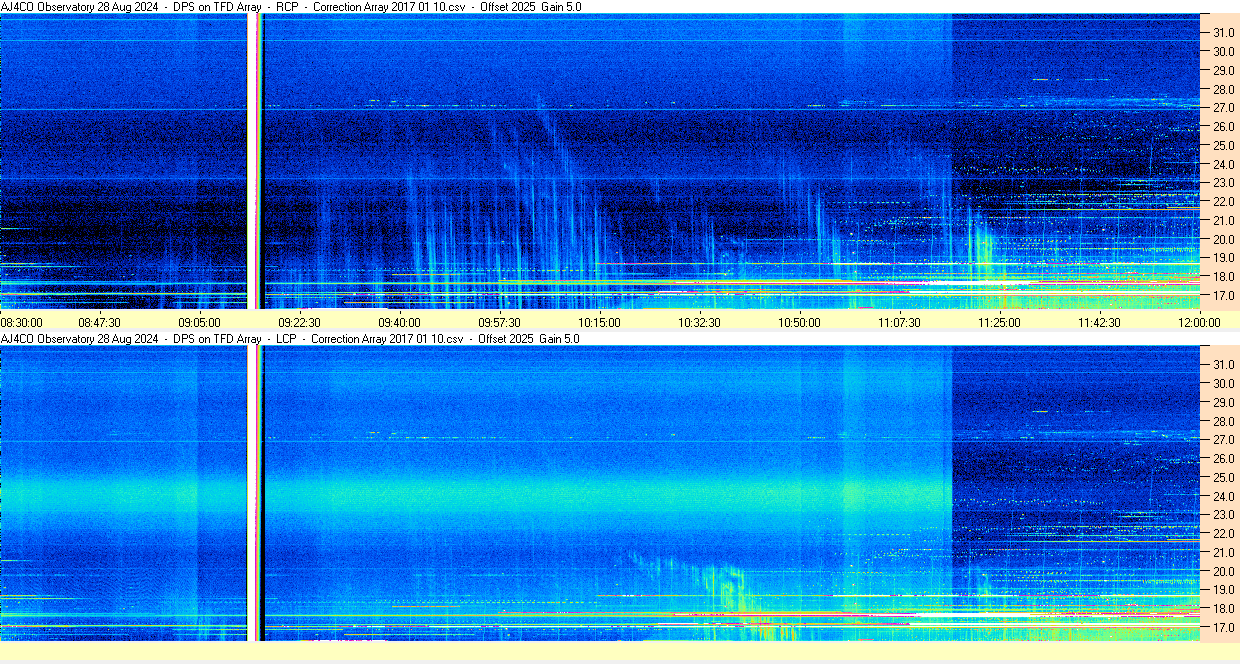Click 30.0 frequency label in LCP panel
This screenshot has height=664, width=1240.
click(x=1223, y=383)
